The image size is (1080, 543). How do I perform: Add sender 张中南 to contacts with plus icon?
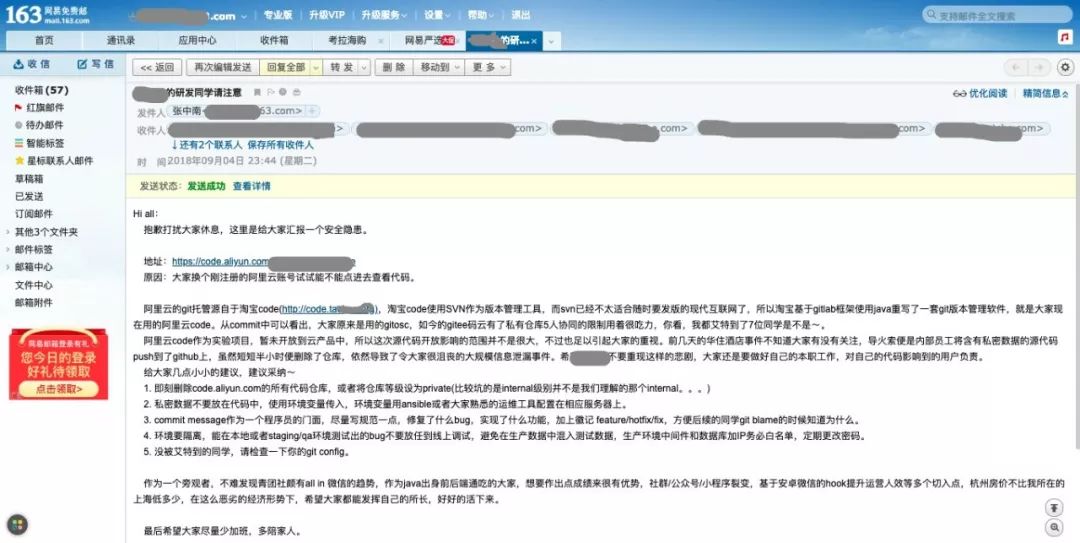pos(312,111)
